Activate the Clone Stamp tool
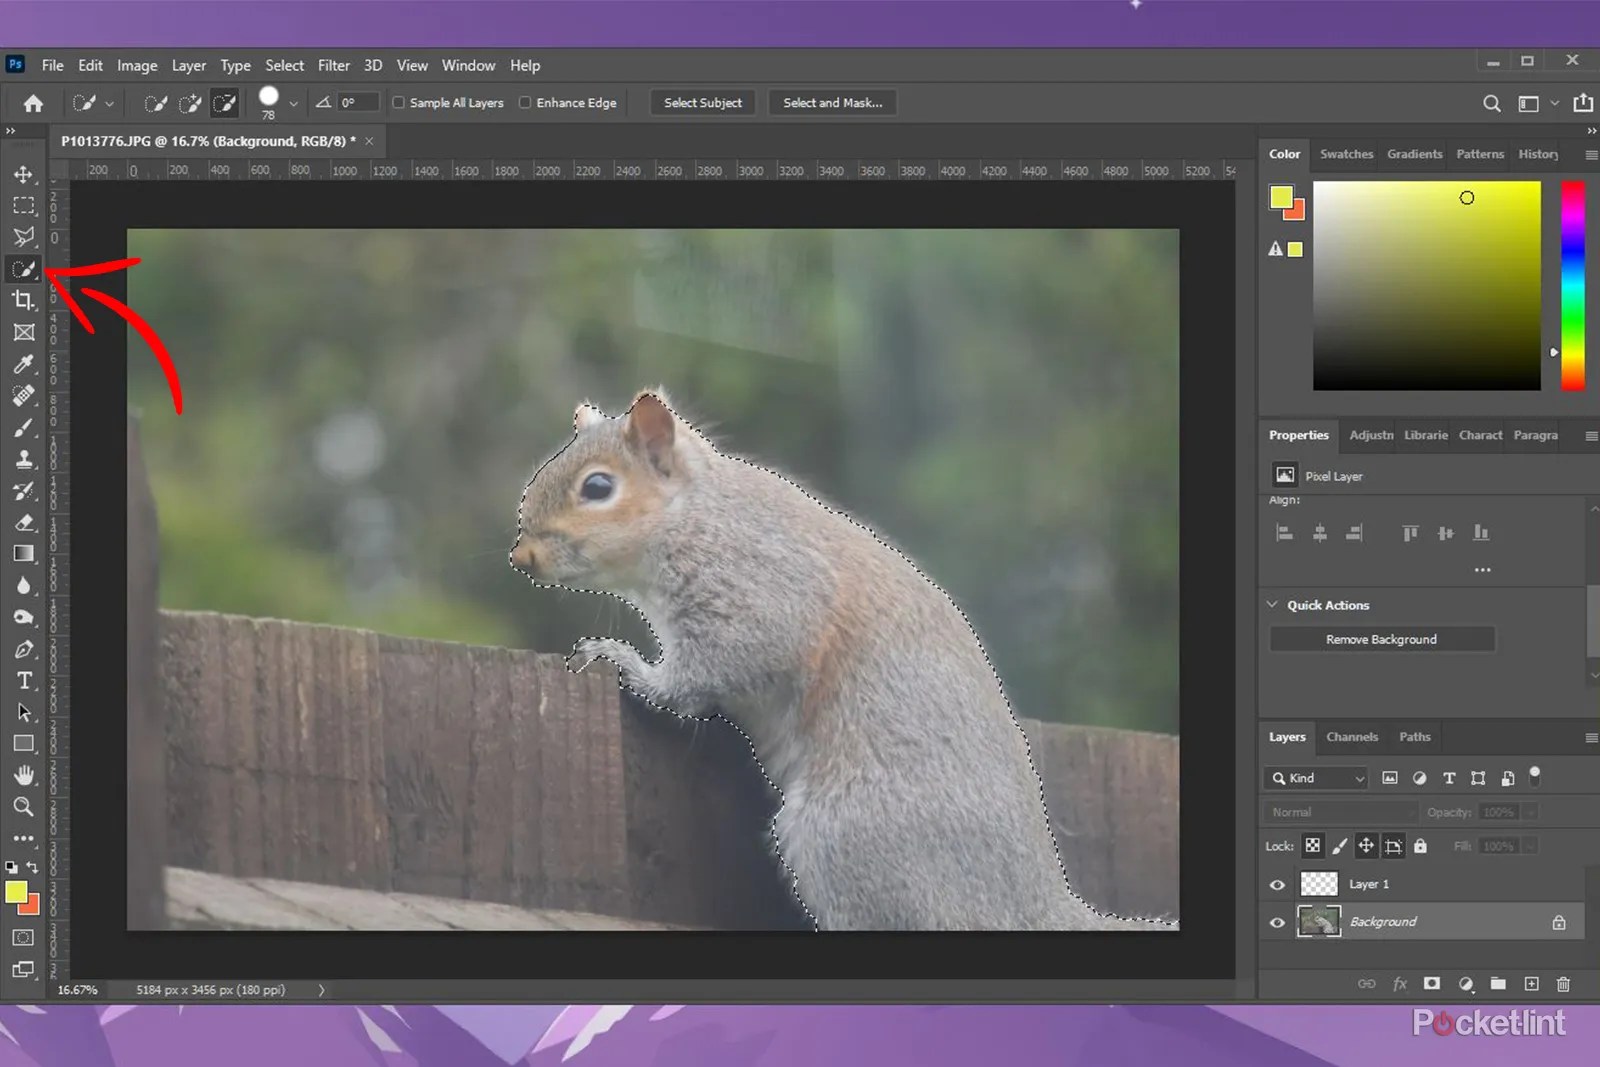The height and width of the screenshot is (1067, 1600). (x=23, y=459)
